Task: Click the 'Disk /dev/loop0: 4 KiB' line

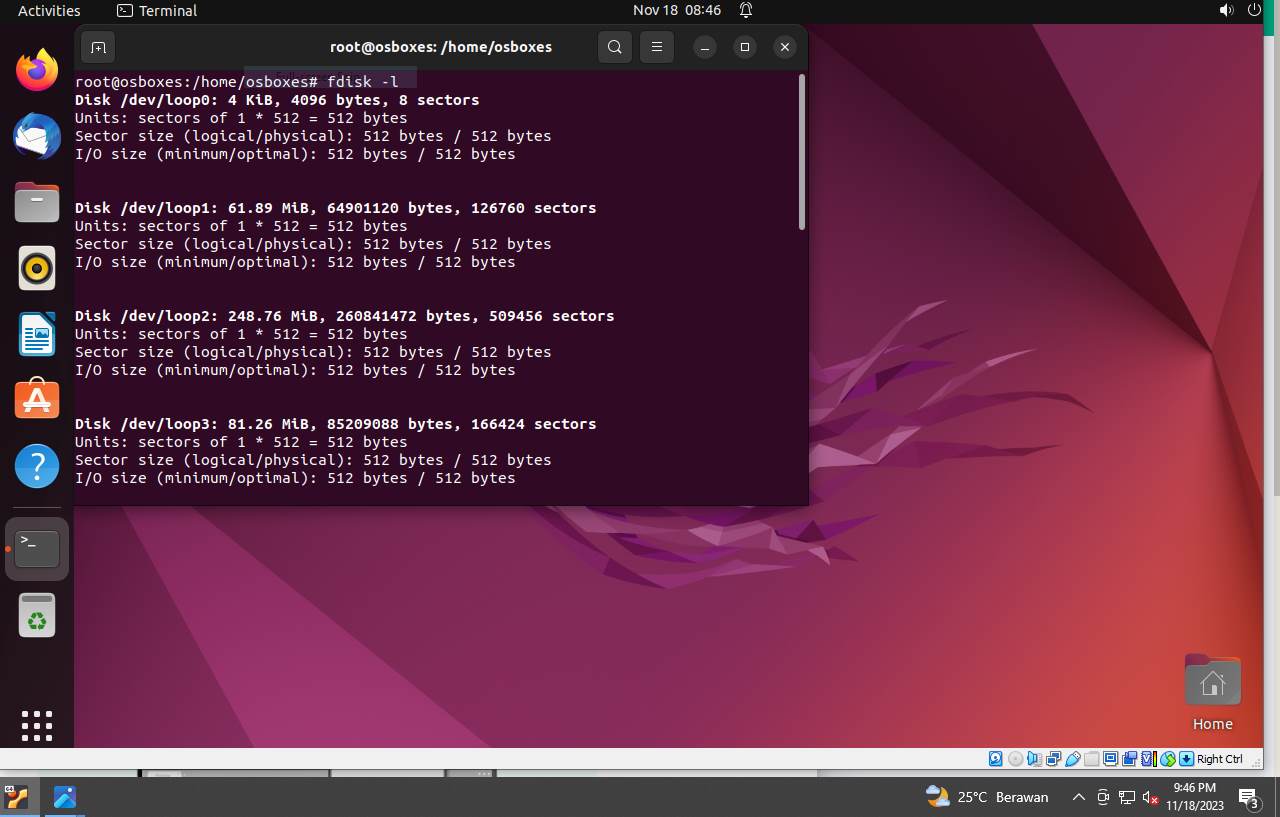Action: click(277, 100)
